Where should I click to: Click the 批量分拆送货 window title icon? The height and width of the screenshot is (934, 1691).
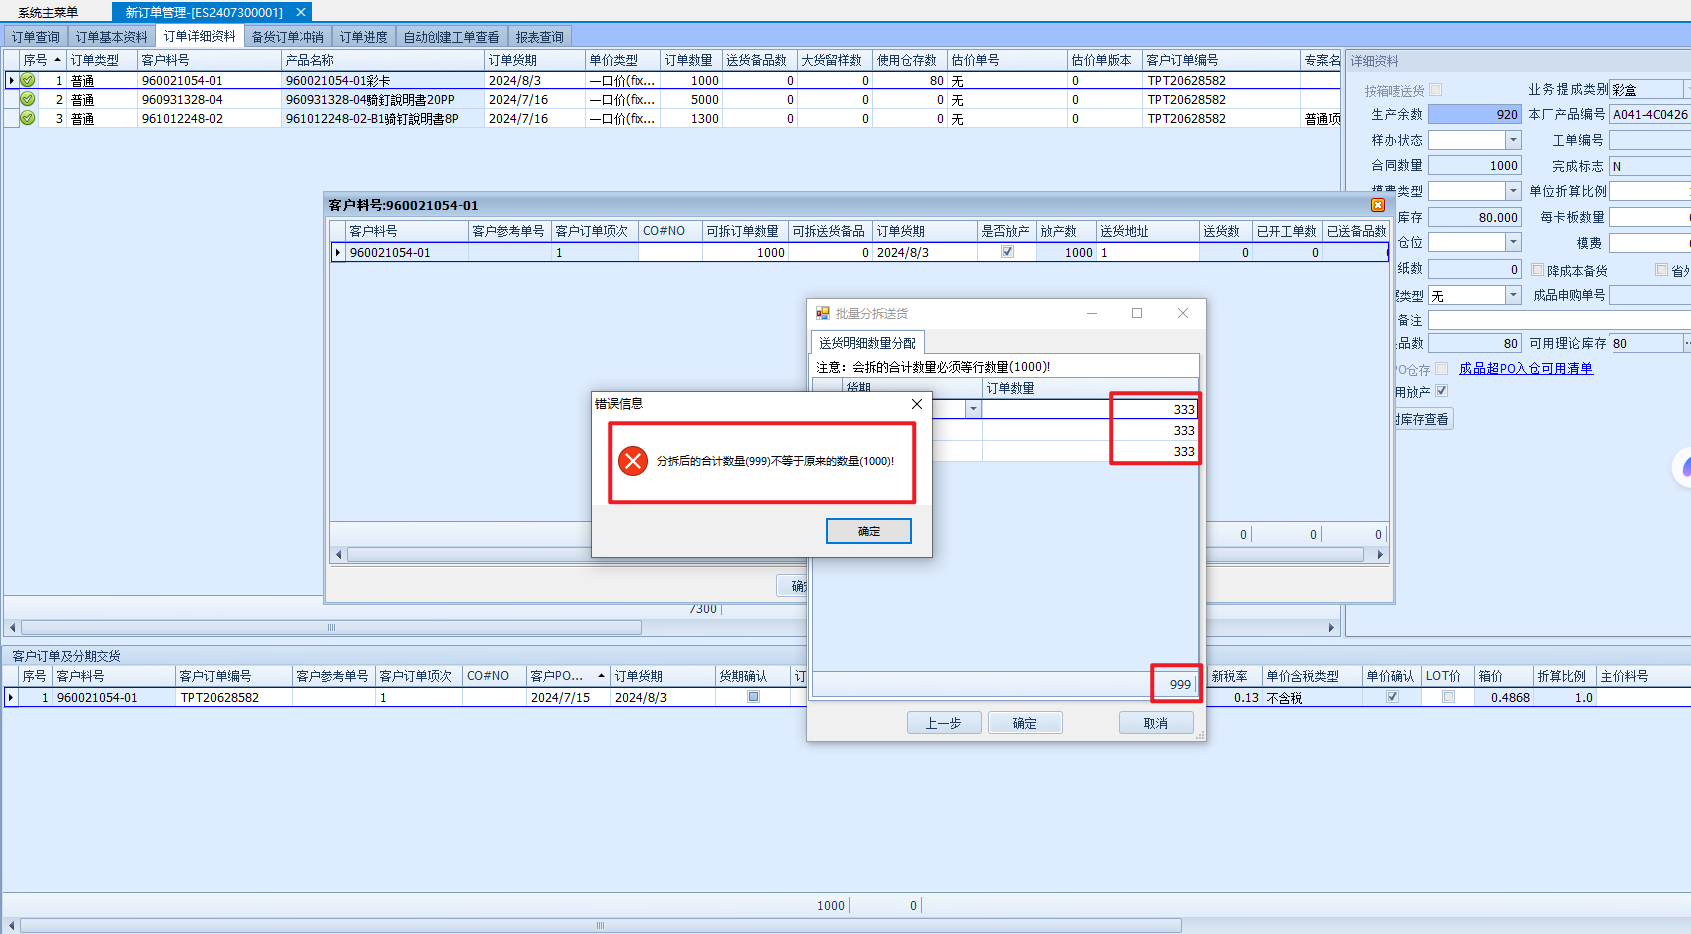point(823,313)
